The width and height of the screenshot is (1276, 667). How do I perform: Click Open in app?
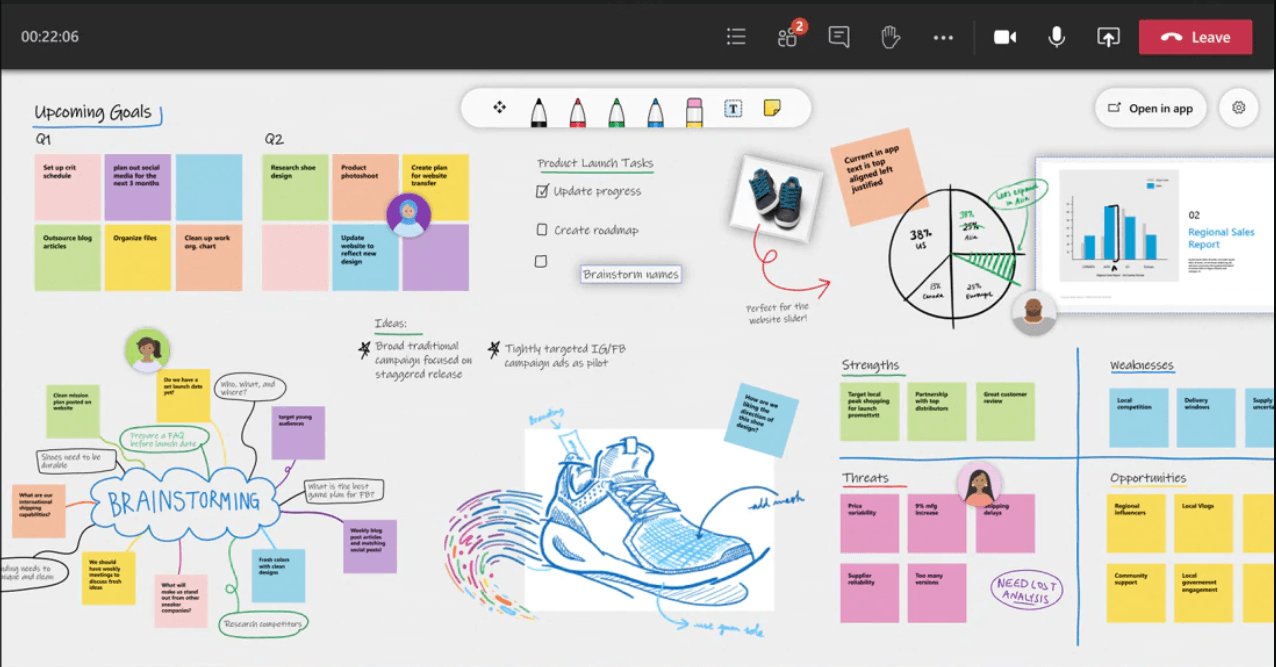[x=1150, y=107]
